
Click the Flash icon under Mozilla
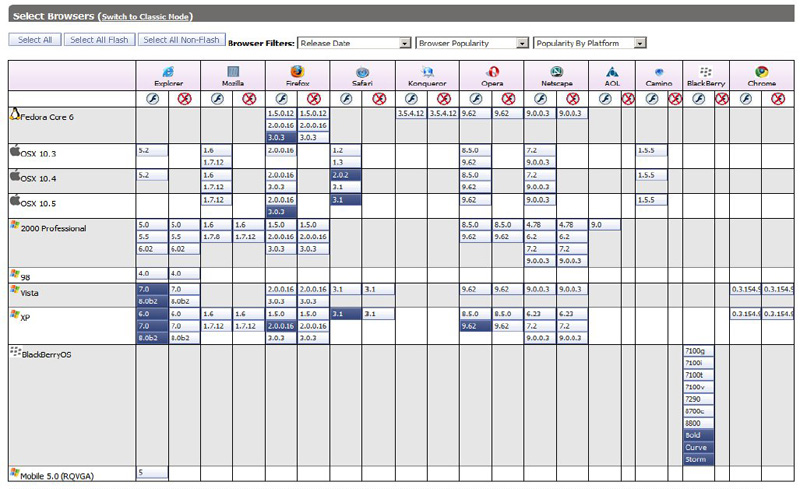click(x=217, y=99)
